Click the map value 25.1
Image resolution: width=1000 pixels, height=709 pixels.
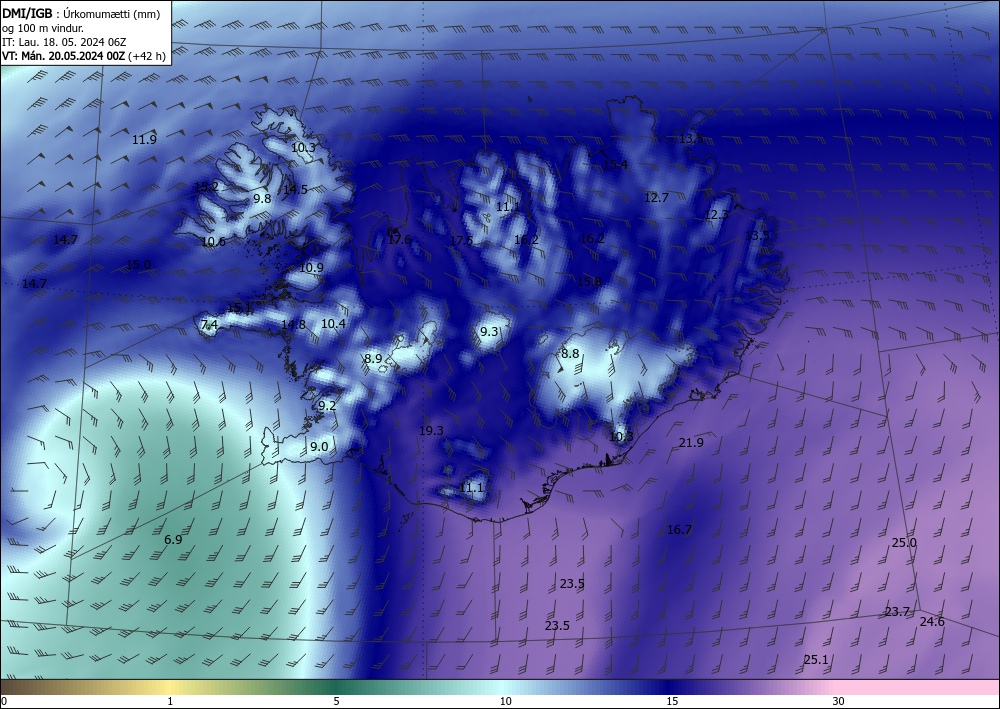[x=816, y=660]
